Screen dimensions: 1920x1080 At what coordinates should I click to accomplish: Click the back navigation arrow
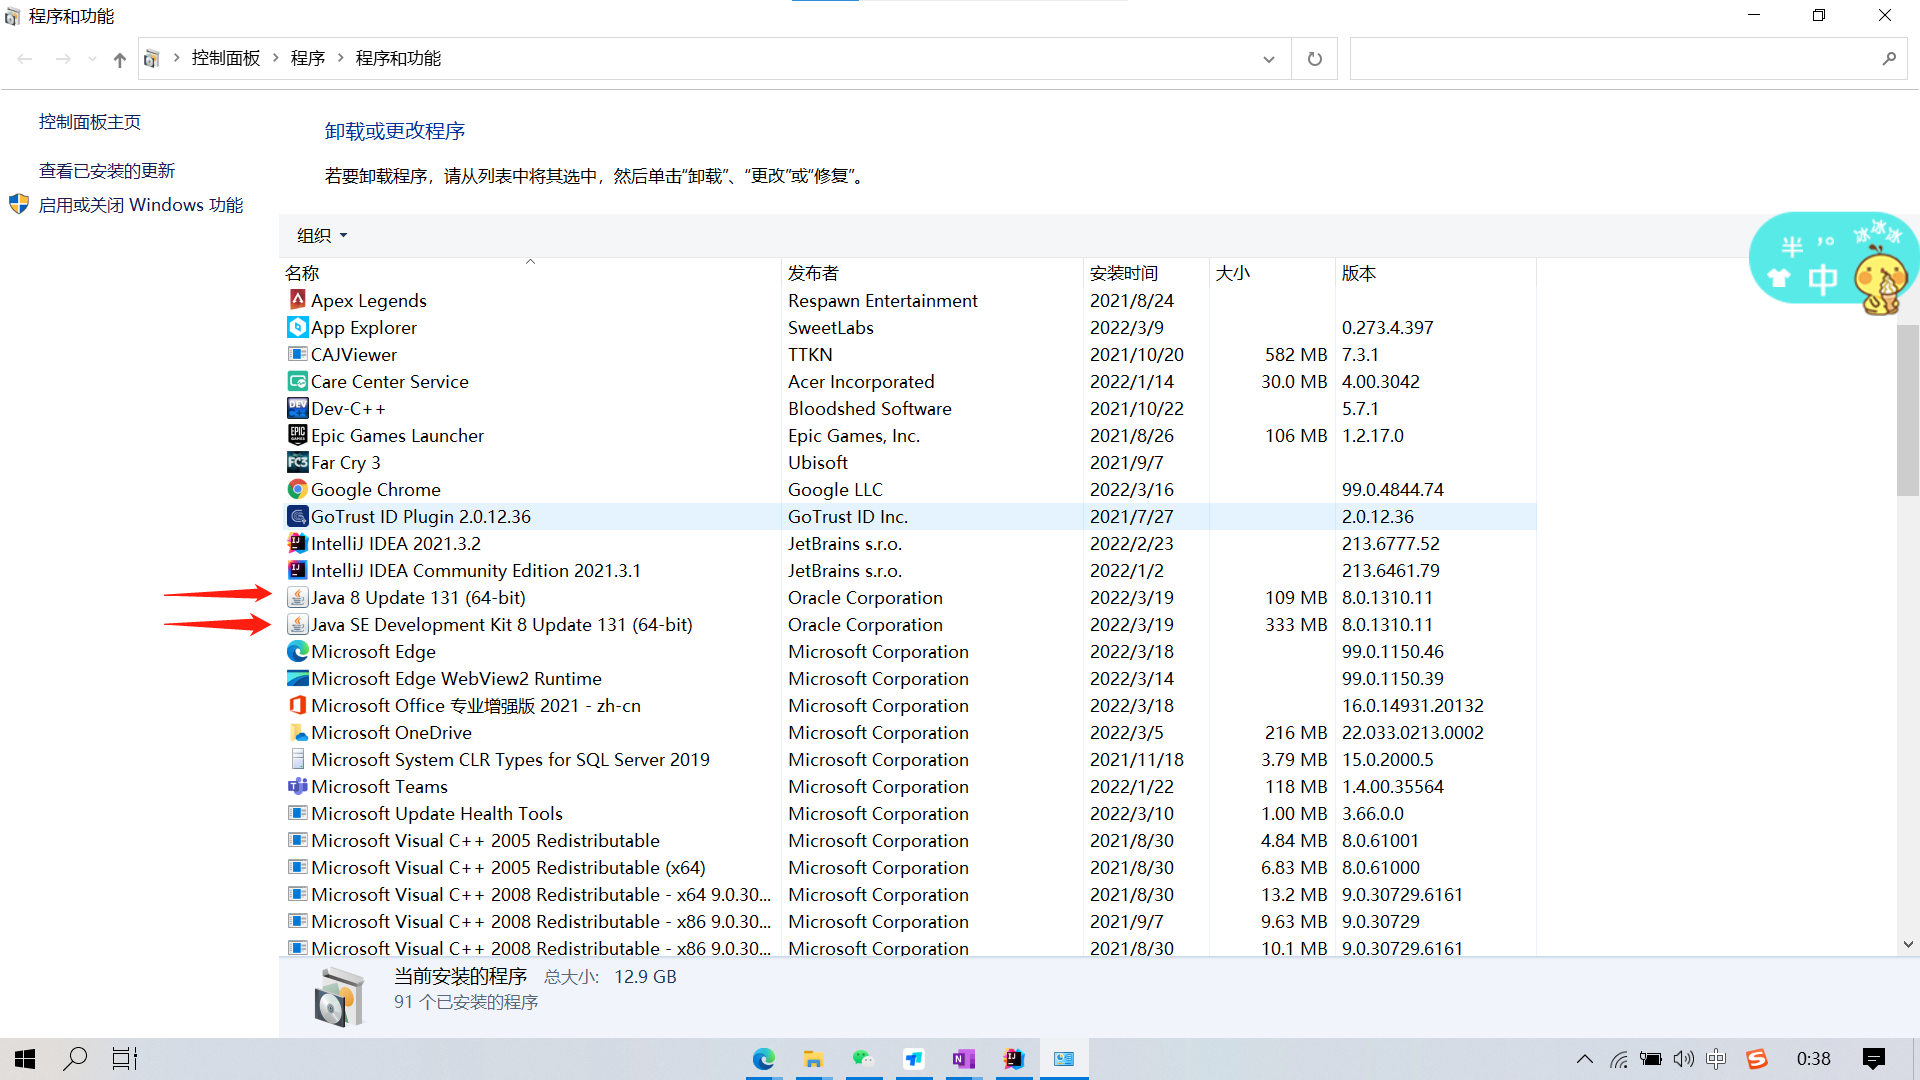[26, 59]
